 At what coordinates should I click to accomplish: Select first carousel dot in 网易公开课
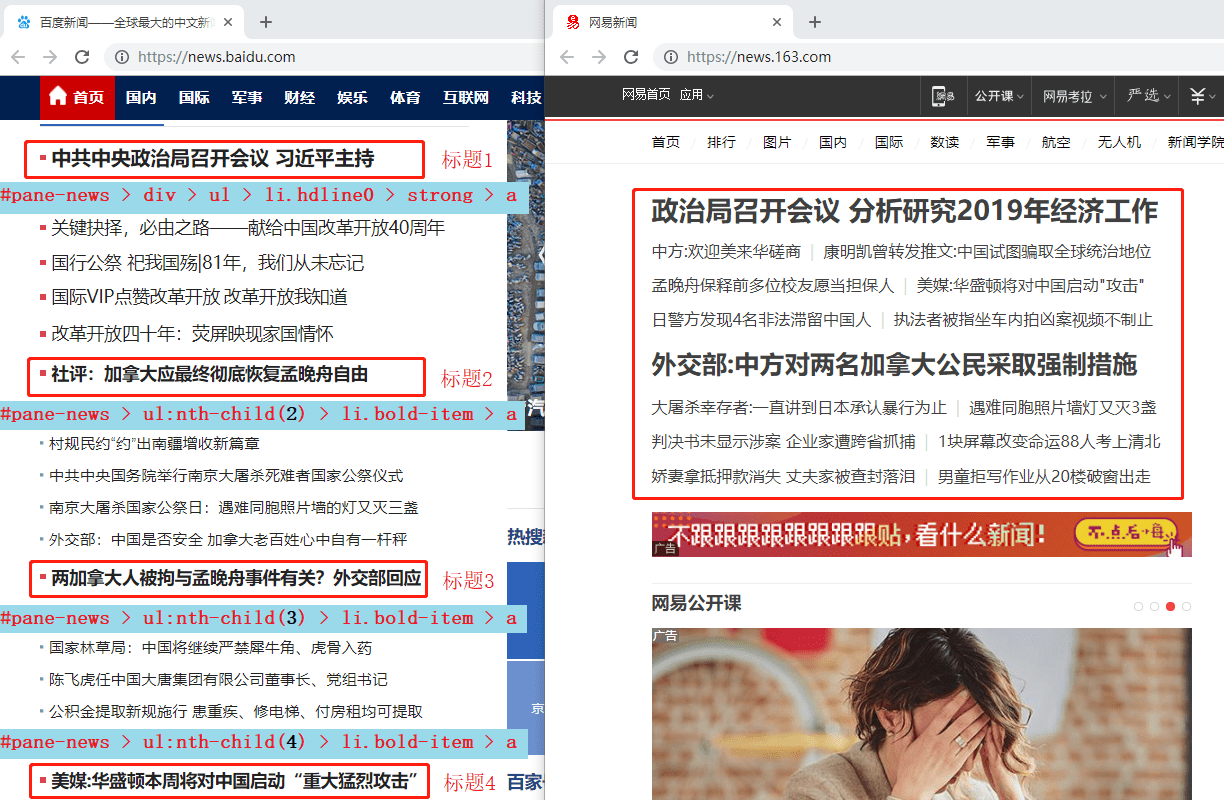coord(1139,606)
